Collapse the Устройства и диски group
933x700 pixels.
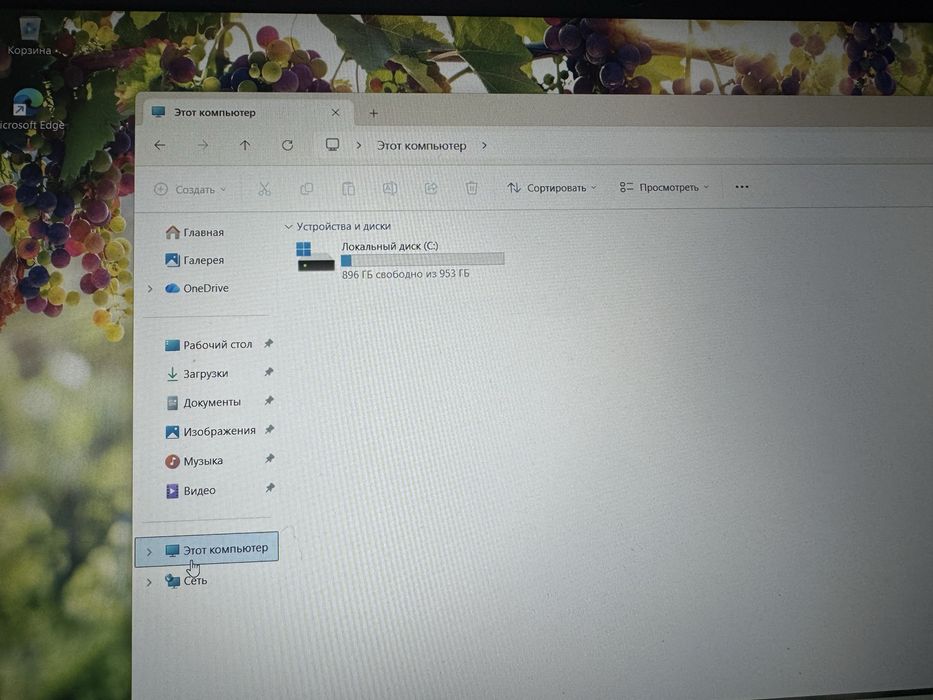click(x=288, y=227)
